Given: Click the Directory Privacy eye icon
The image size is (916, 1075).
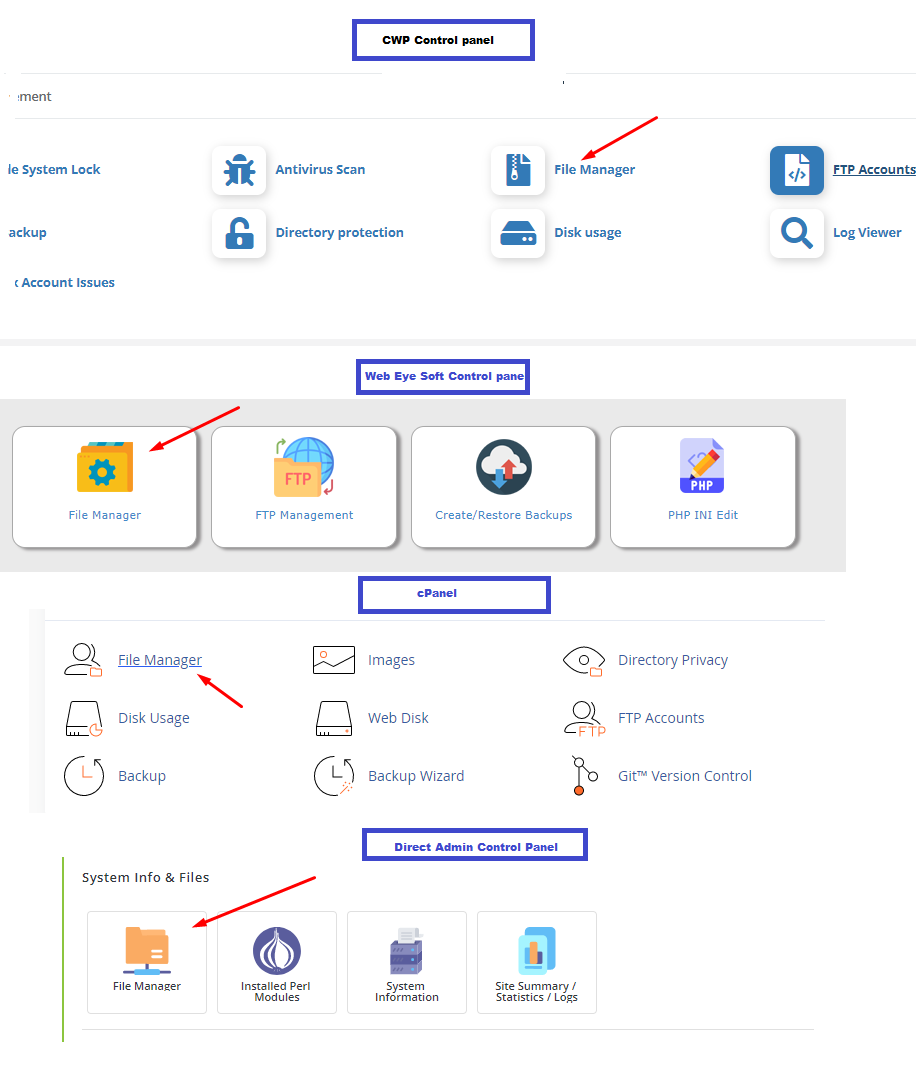Looking at the screenshot, I should 583,661.
